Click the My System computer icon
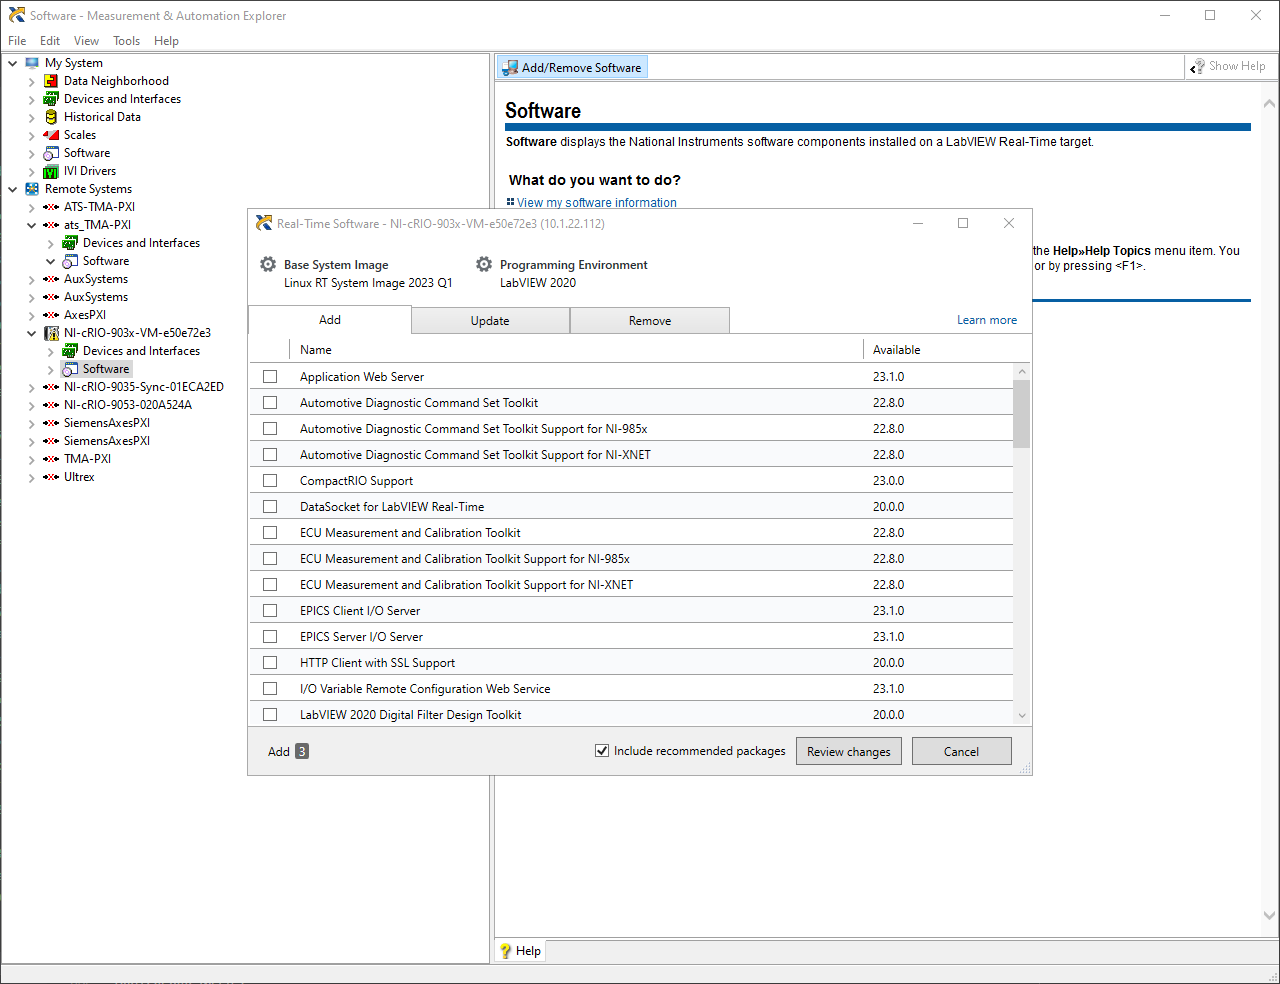Viewport: 1280px width, 984px height. tap(32, 63)
